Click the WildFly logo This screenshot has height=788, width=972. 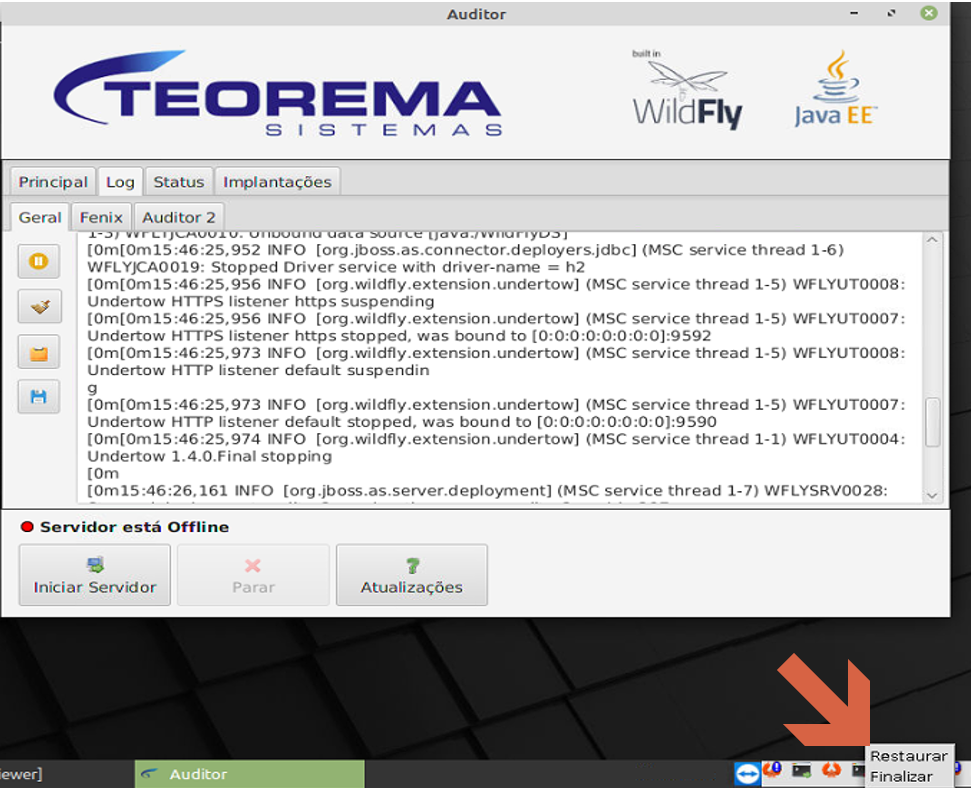(x=687, y=90)
